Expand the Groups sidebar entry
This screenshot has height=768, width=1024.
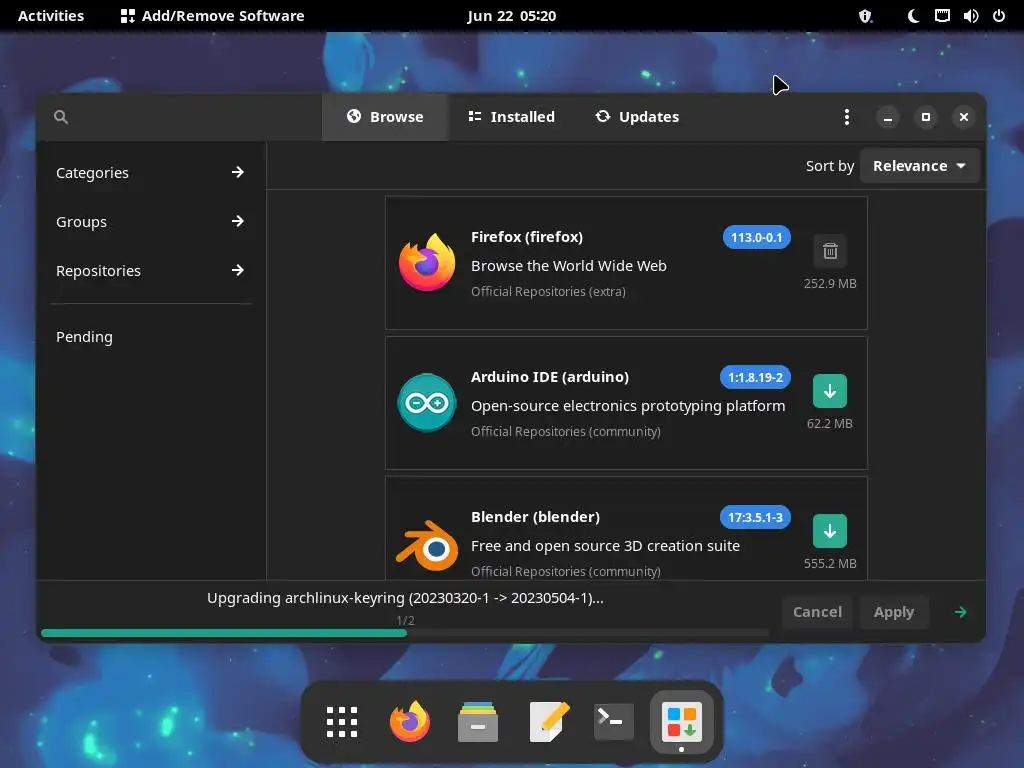[x=150, y=221]
